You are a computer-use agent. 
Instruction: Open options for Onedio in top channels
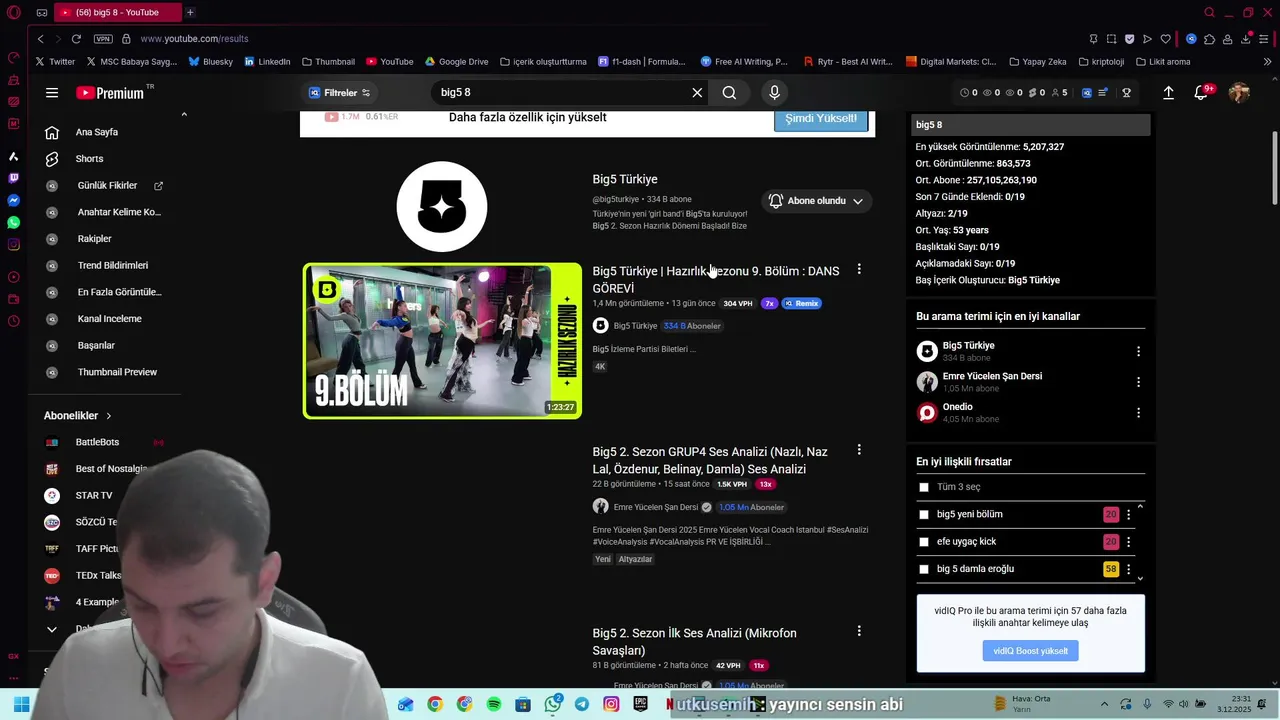[x=1138, y=413]
